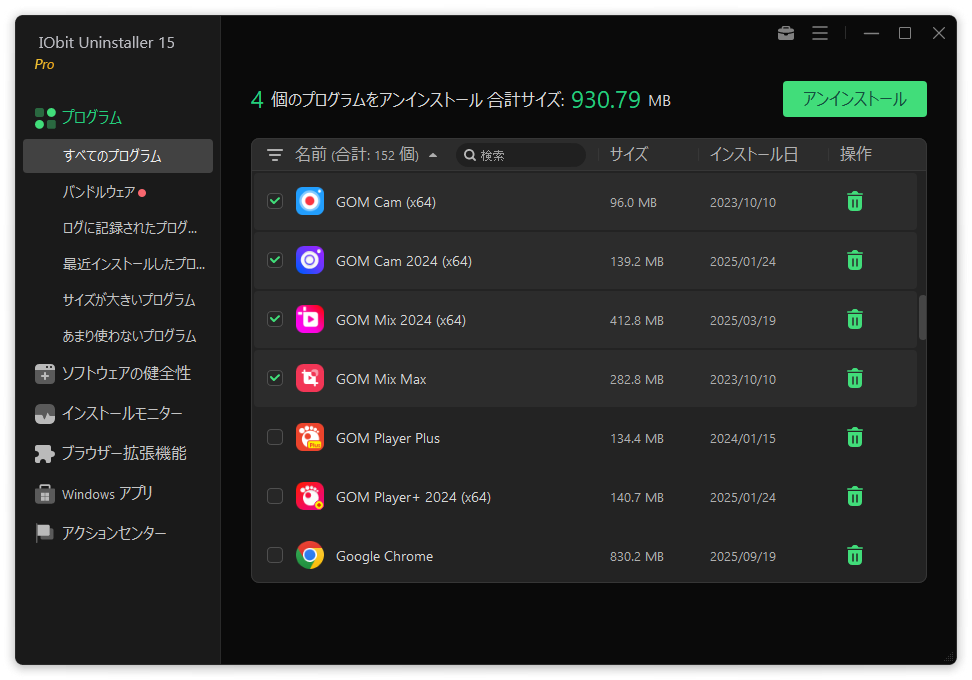
Task: Select サイズが大きいプログラム in sidebar
Action: point(129,300)
